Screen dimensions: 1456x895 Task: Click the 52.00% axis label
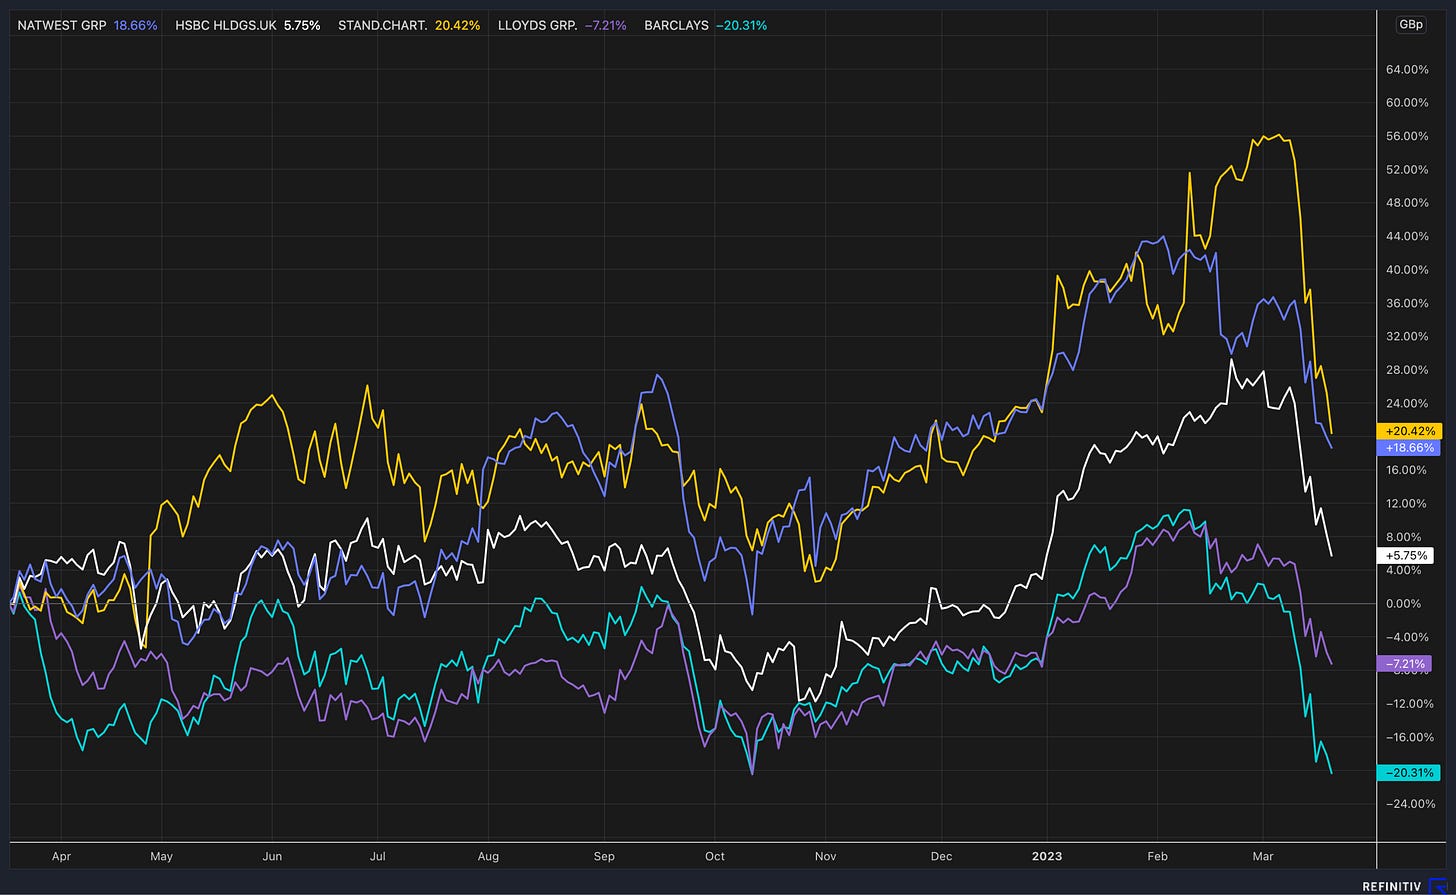coord(1407,170)
